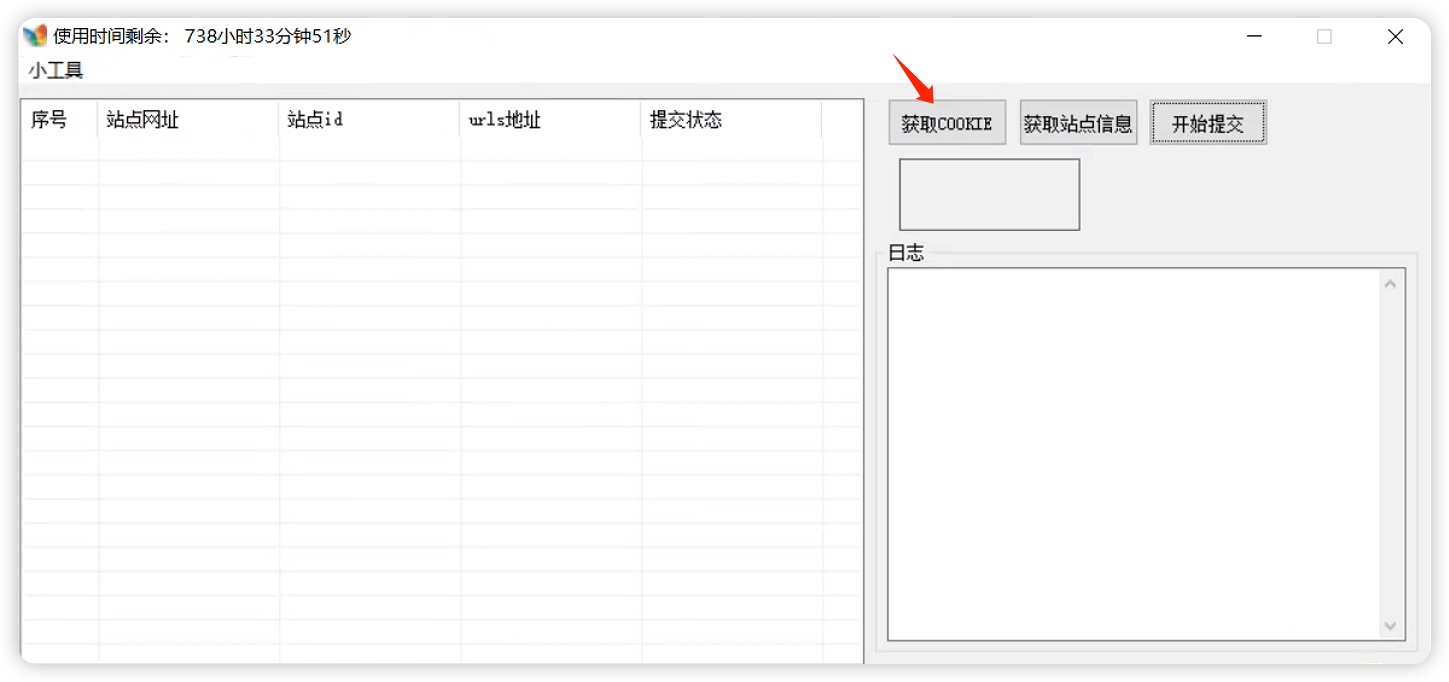
Task: Open the 小工具 menu
Action: coord(56,70)
